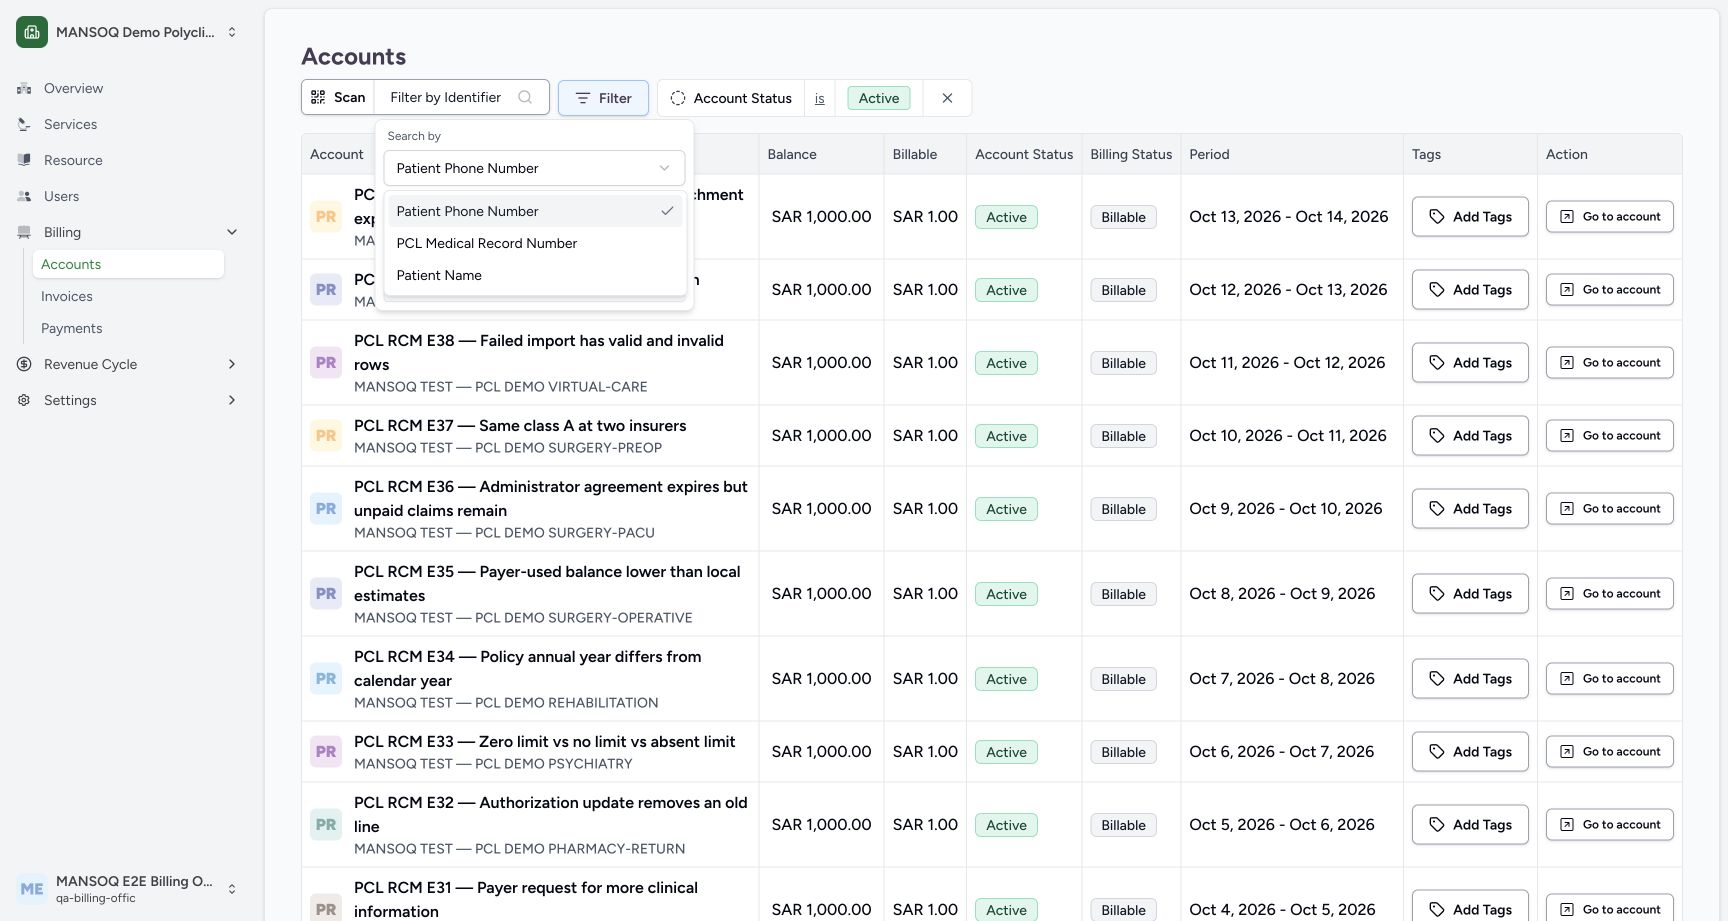Go to account for PCL RCM E38

pyautogui.click(x=1610, y=362)
